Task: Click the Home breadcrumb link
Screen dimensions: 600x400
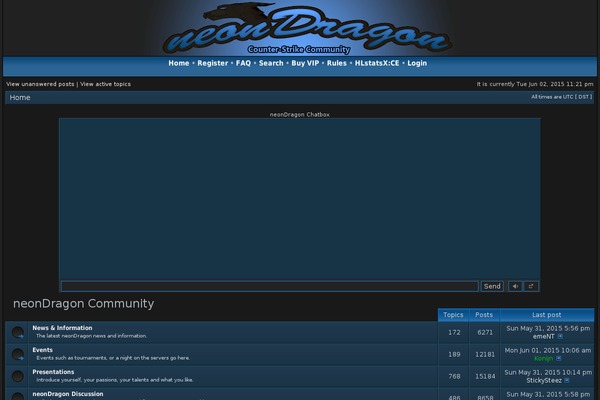Action: [20, 98]
